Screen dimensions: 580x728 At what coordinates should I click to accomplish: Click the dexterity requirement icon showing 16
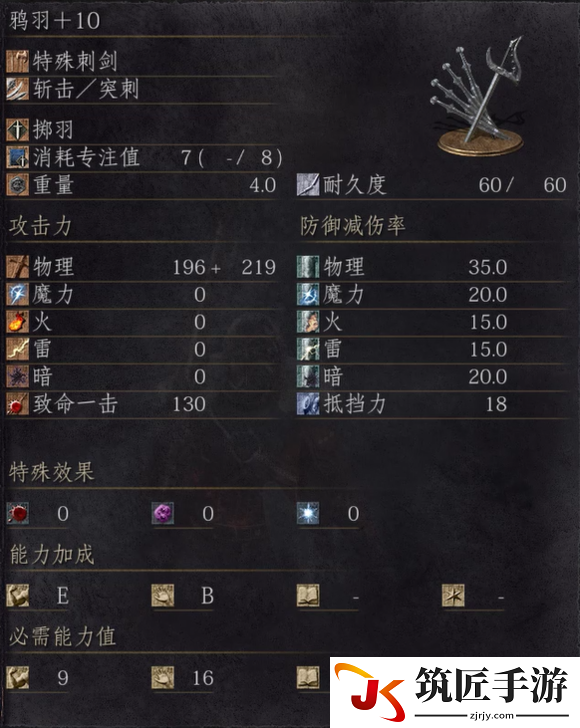[x=163, y=677]
